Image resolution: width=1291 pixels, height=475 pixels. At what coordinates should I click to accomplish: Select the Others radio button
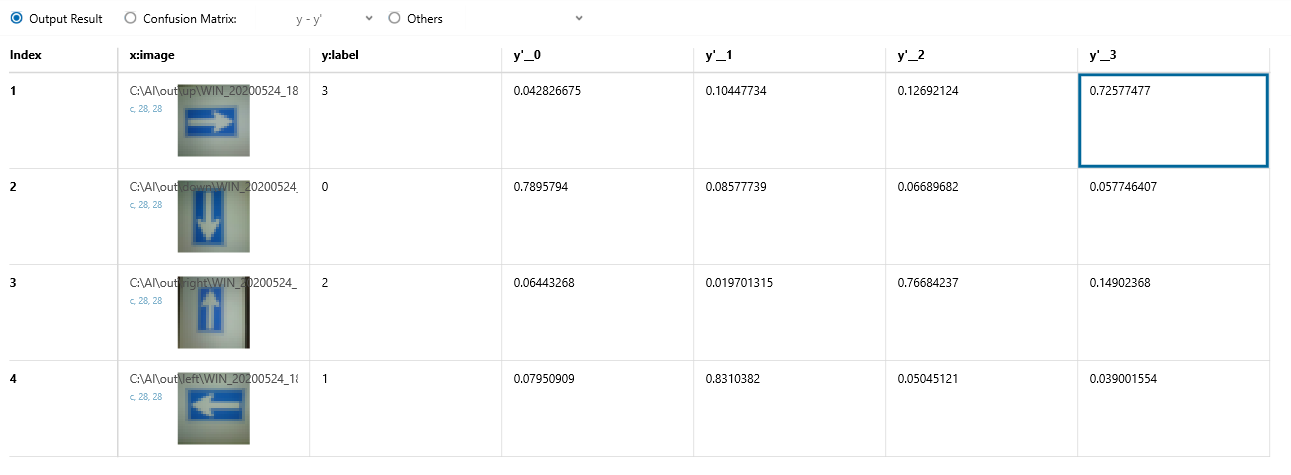(394, 18)
